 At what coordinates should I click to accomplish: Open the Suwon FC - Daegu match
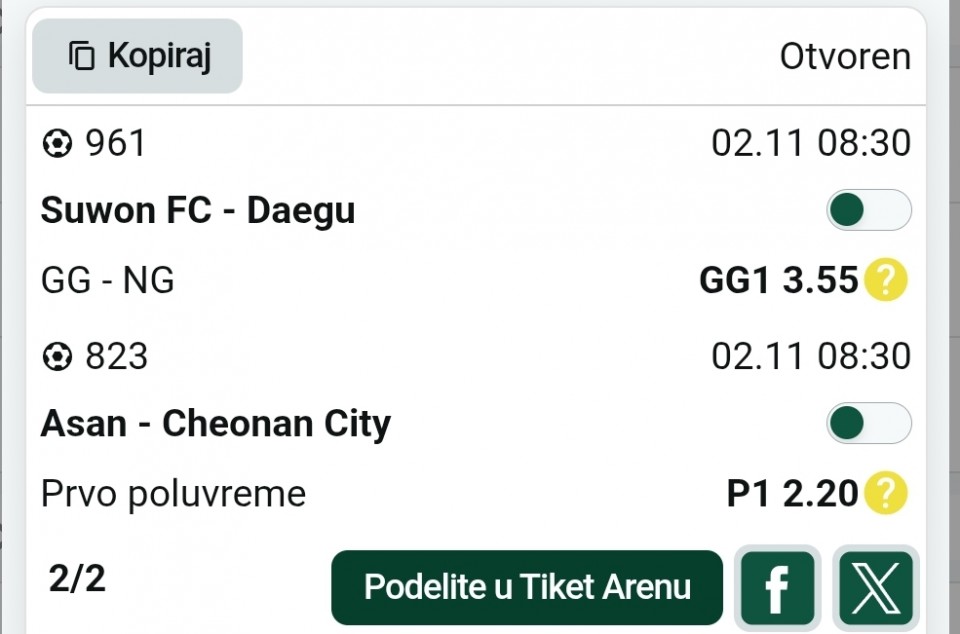tap(198, 211)
